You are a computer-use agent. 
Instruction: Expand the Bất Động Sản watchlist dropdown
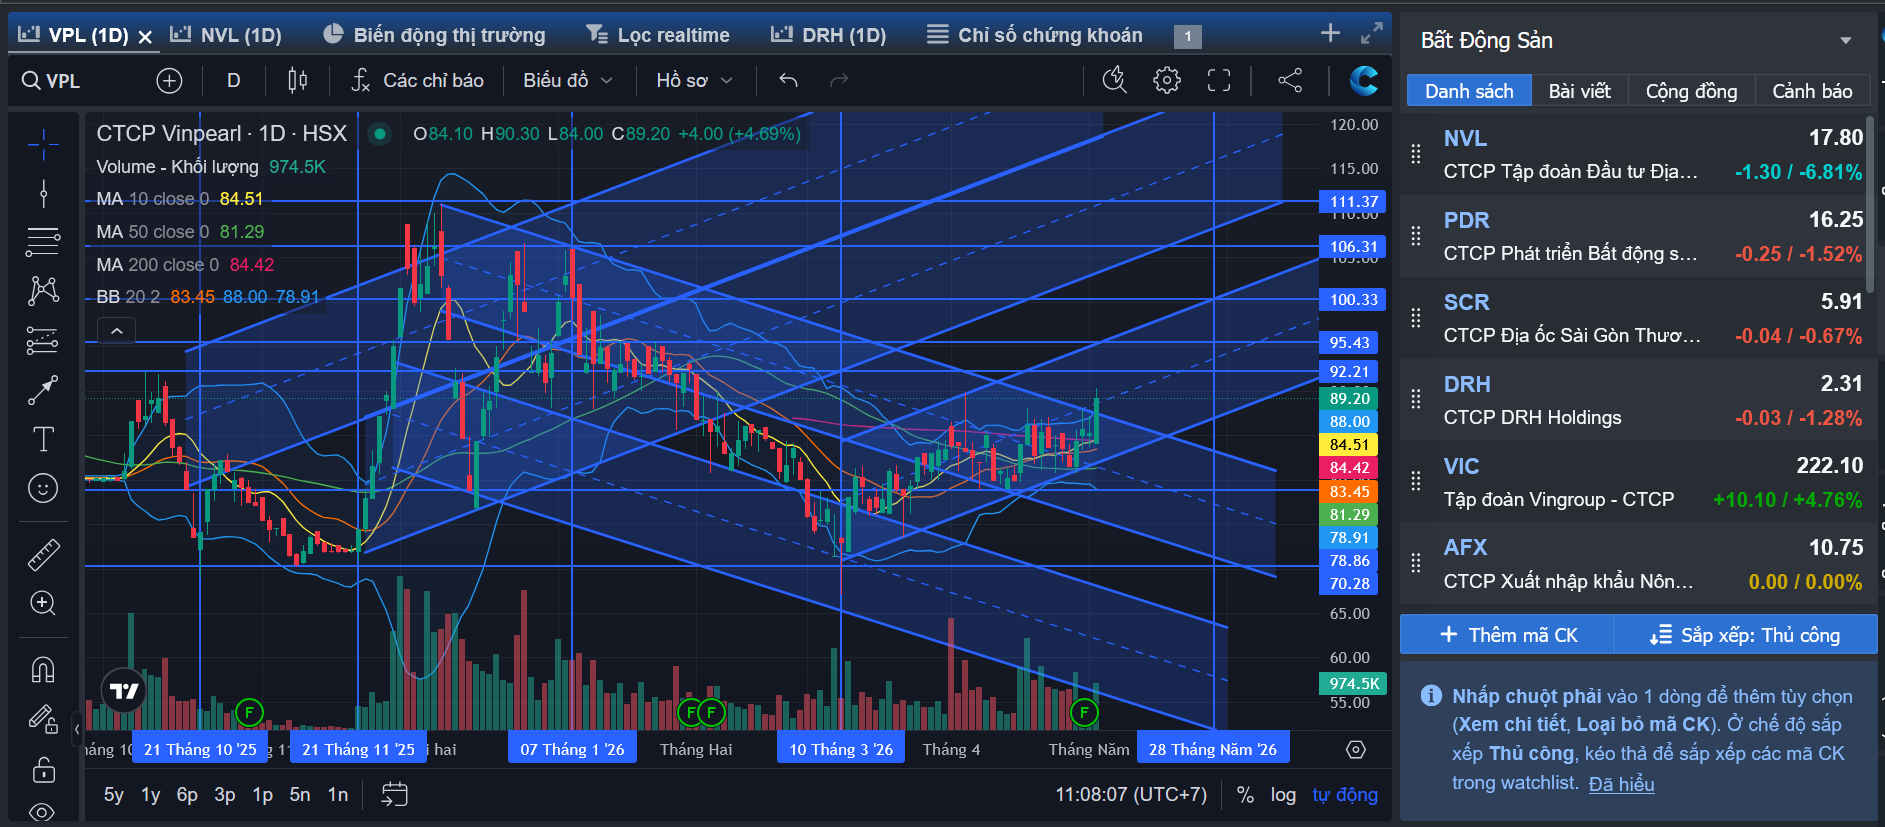pyautogui.click(x=1845, y=41)
